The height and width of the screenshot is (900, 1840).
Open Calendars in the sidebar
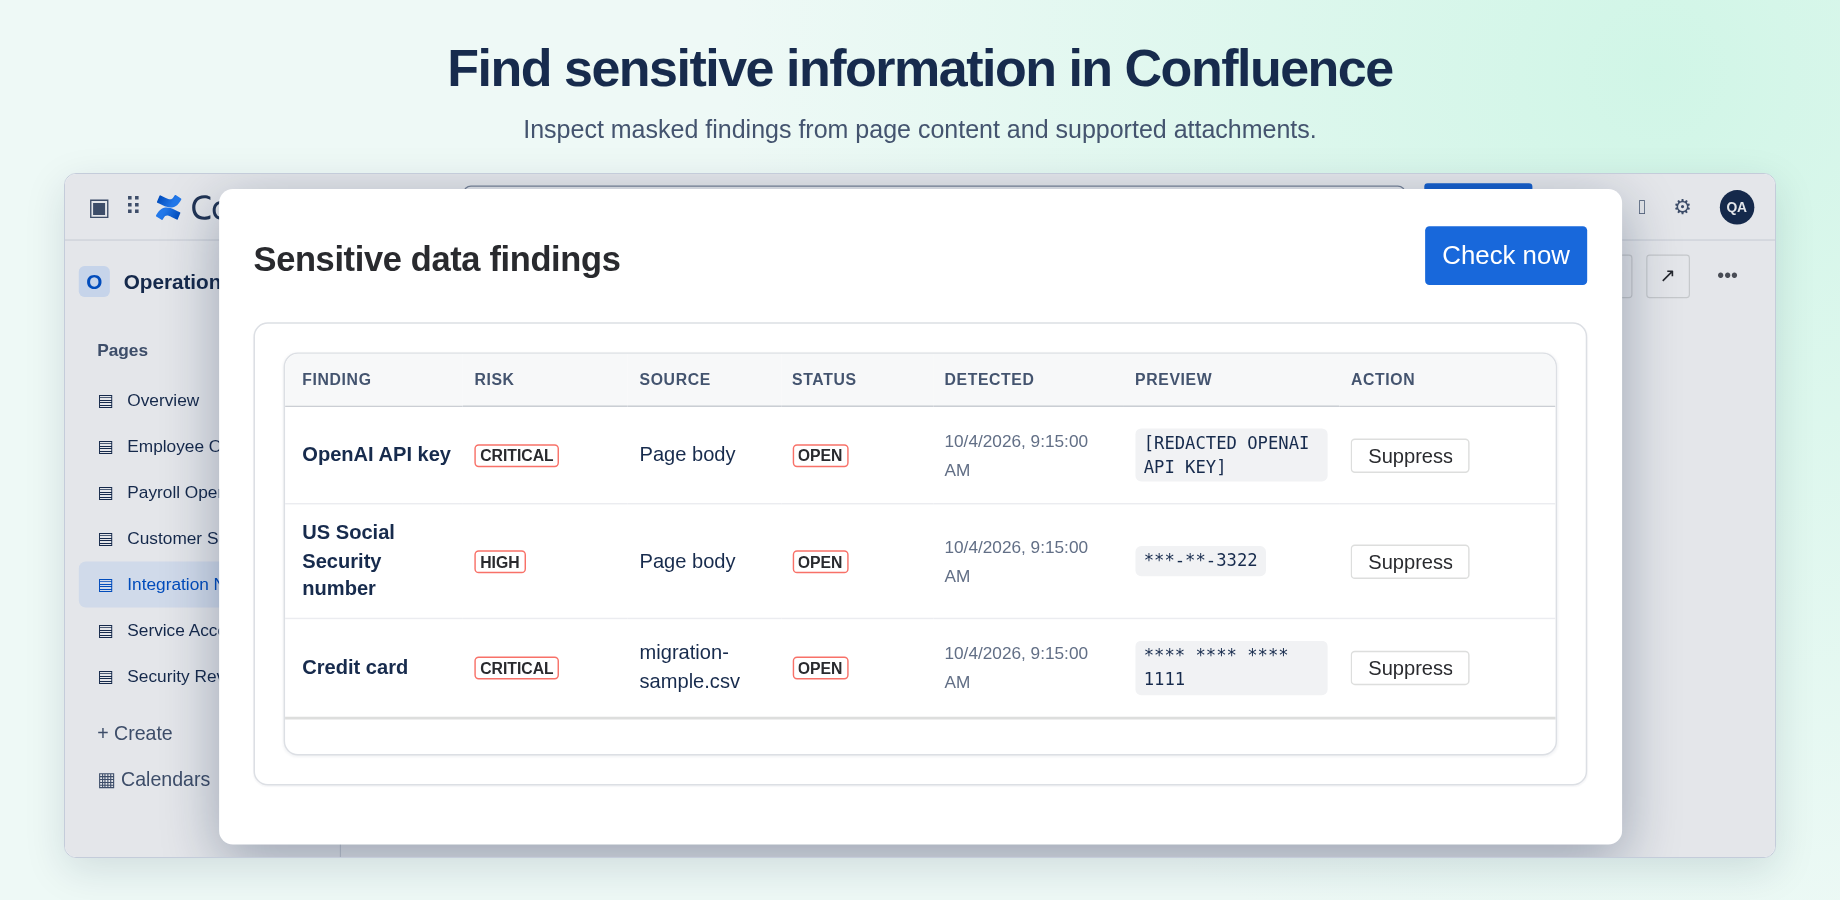(154, 779)
